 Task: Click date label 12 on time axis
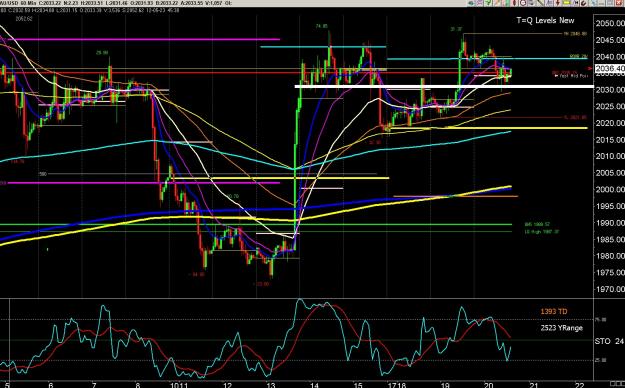[227, 385]
